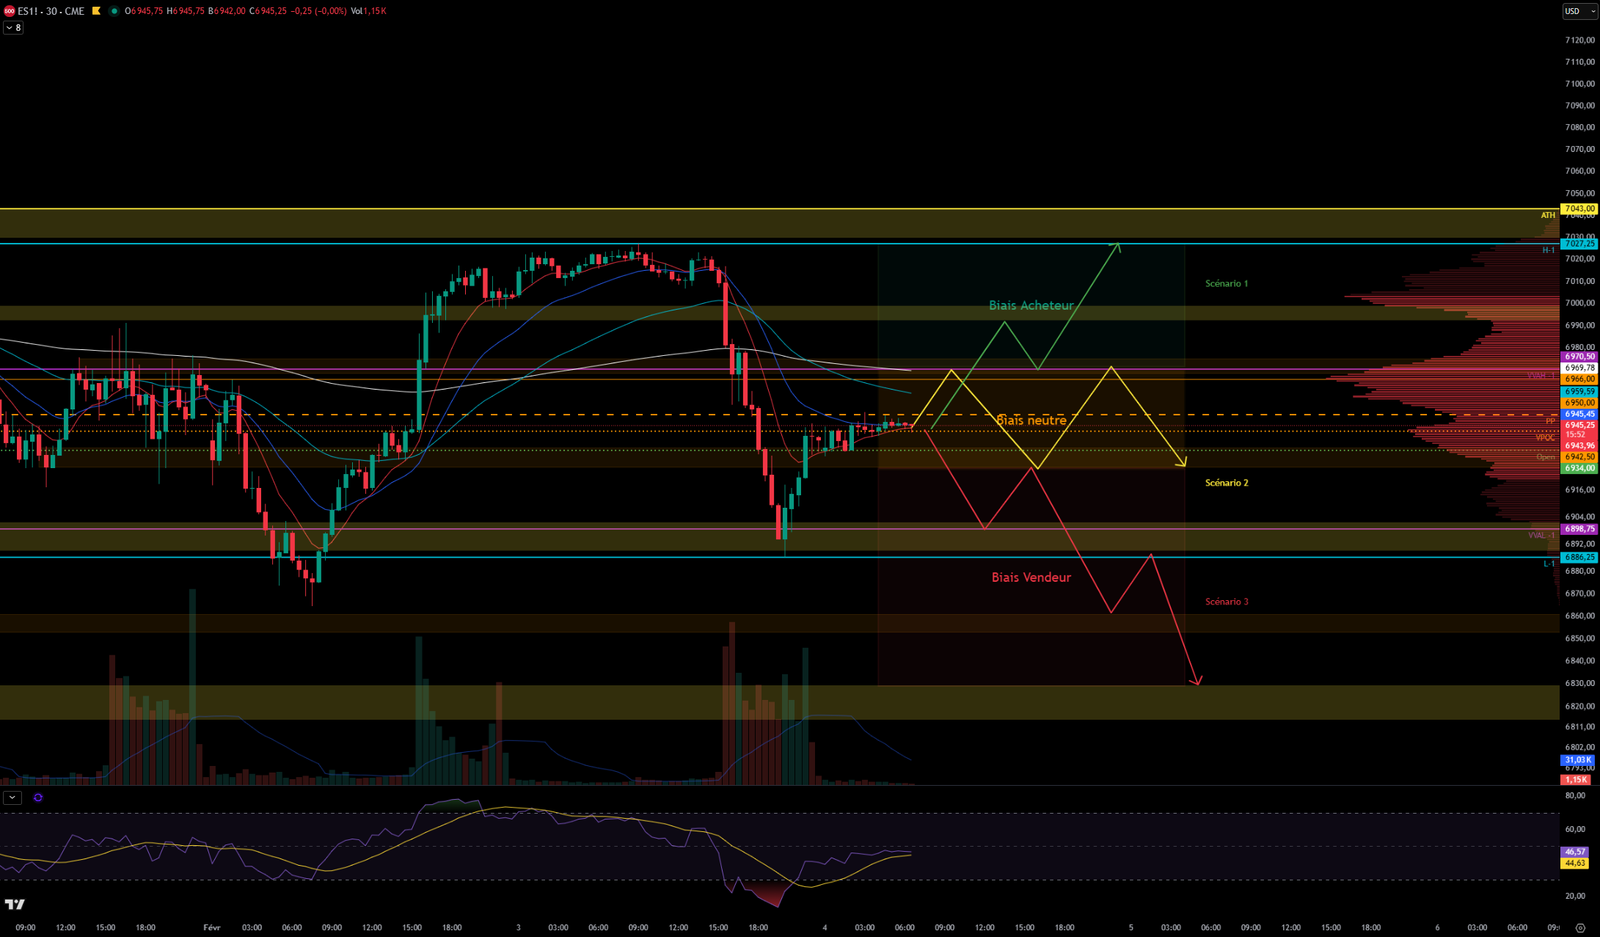
Task: Click the red arrowhead of Scénario 3
Action: pyautogui.click(x=1196, y=681)
